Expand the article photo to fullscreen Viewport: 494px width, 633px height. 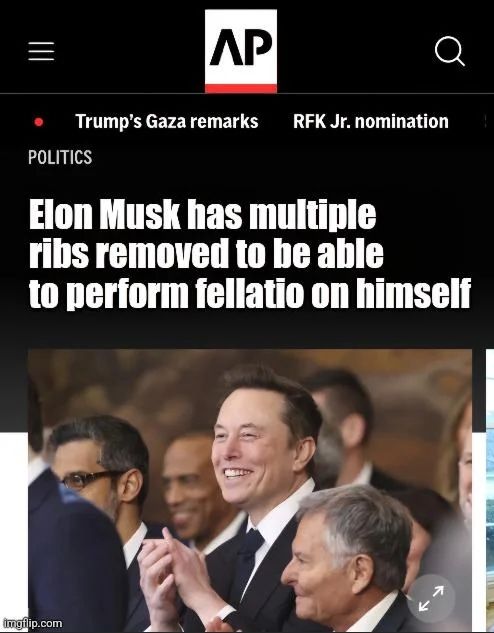pyautogui.click(x=431, y=598)
